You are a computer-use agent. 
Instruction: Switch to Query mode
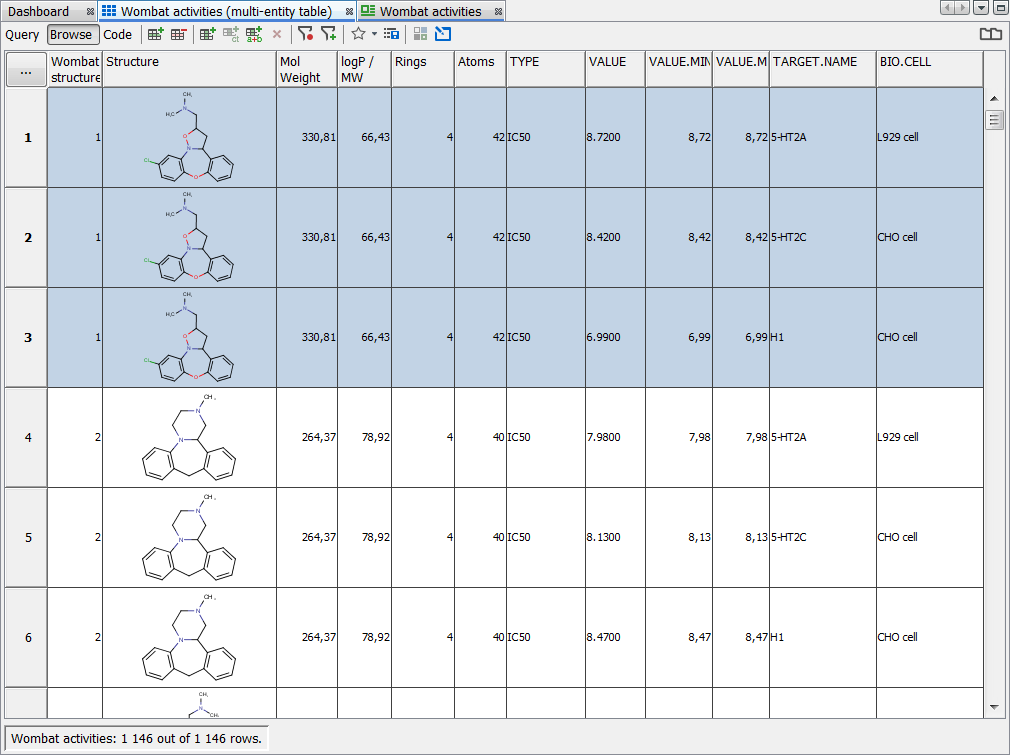coord(22,33)
